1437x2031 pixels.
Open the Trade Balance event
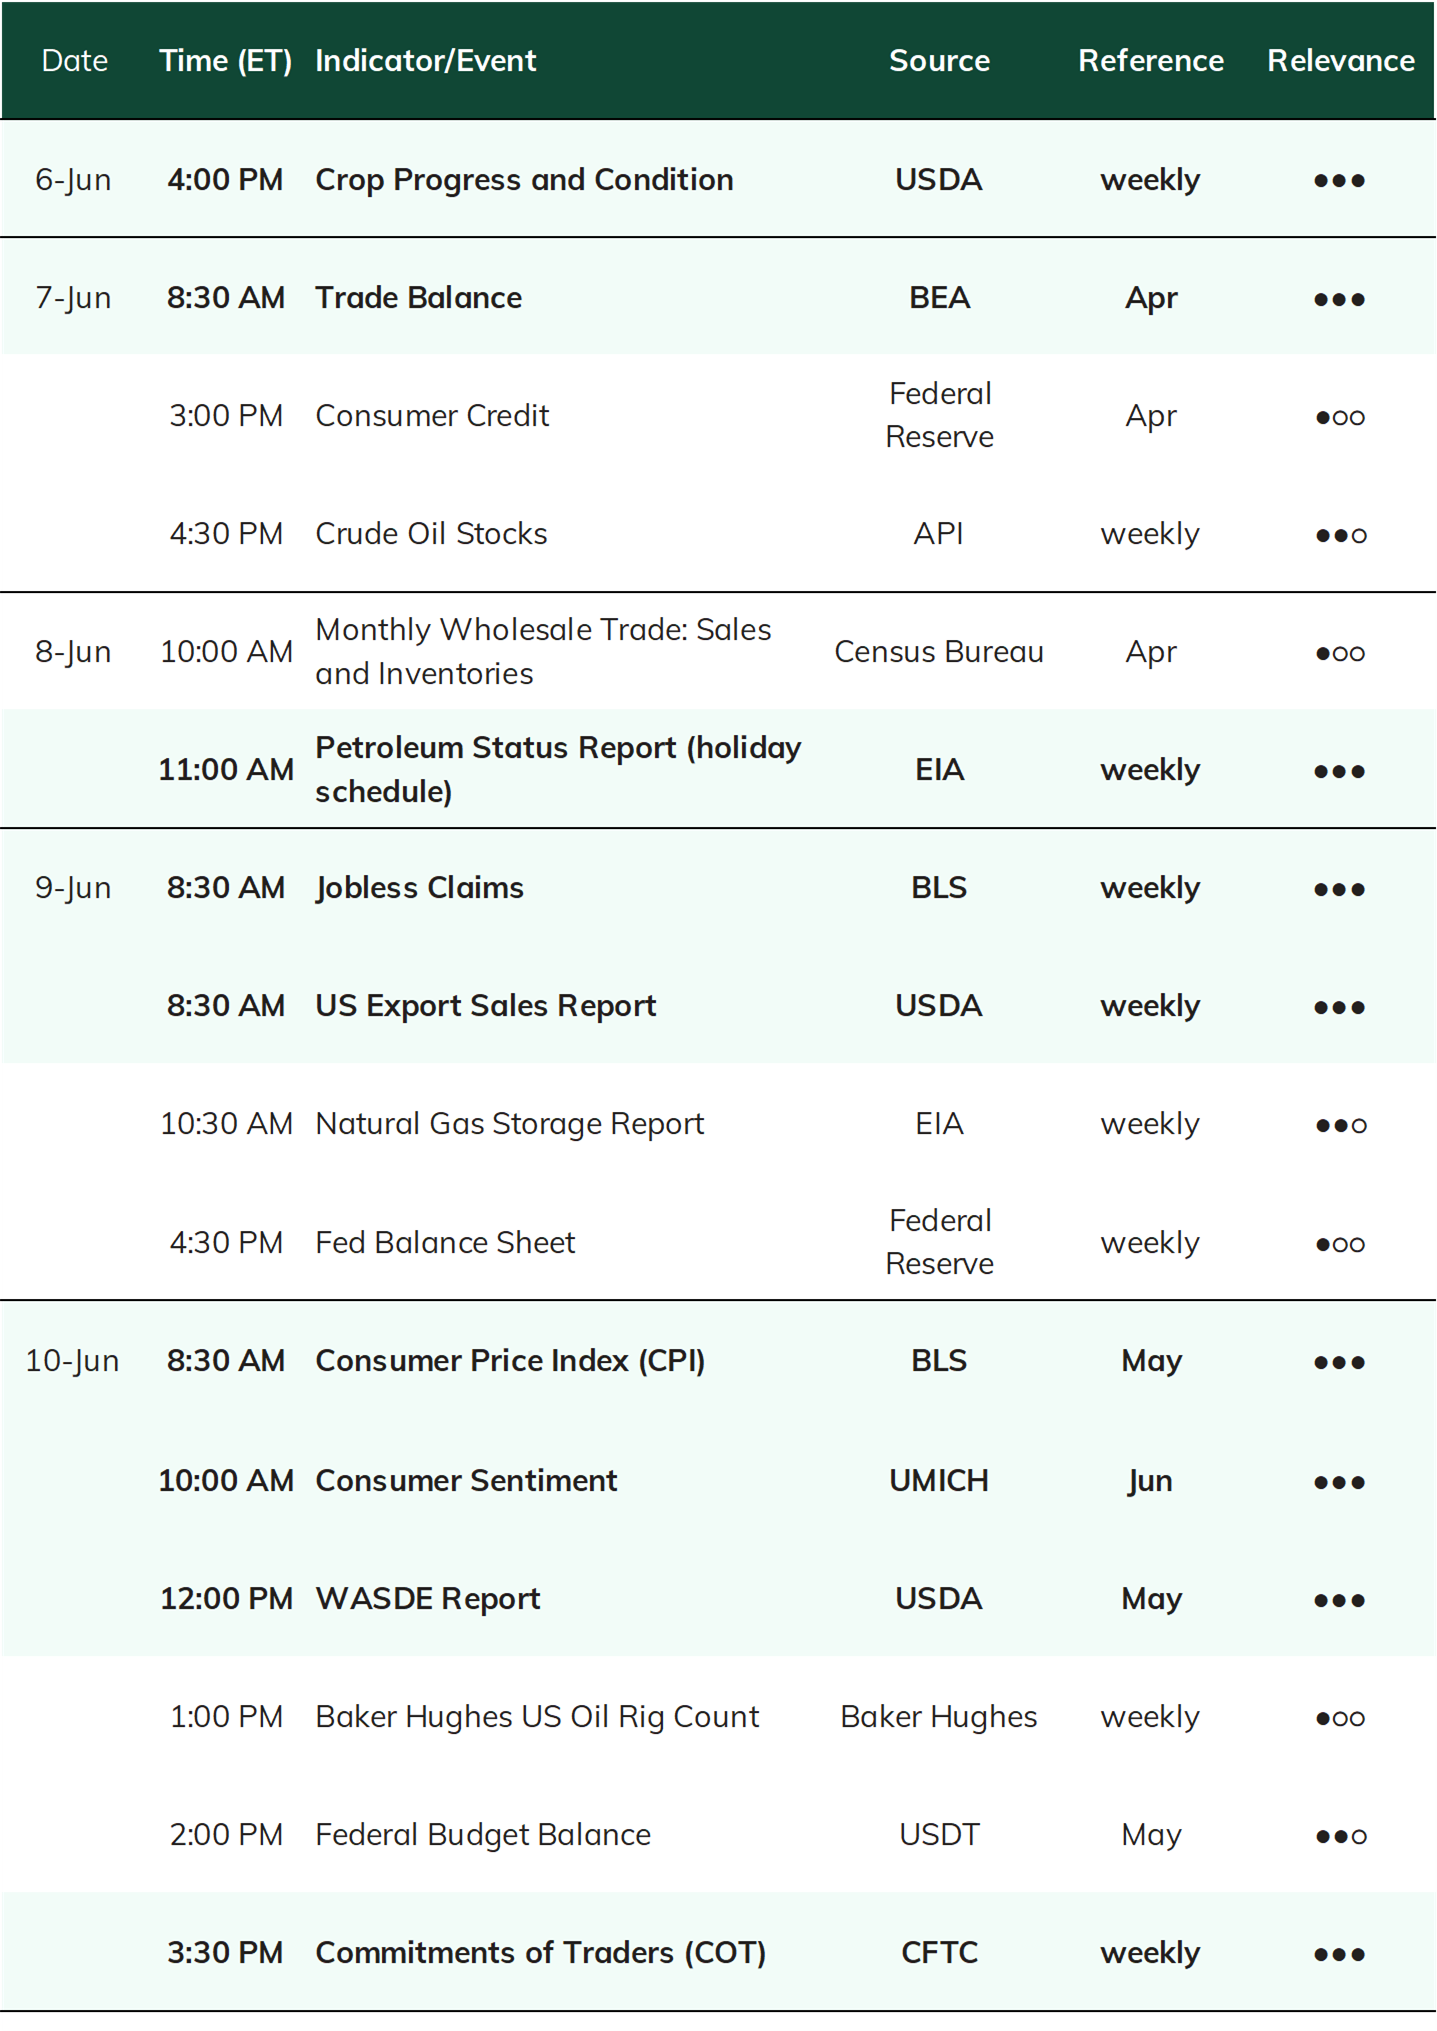pyautogui.click(x=418, y=298)
